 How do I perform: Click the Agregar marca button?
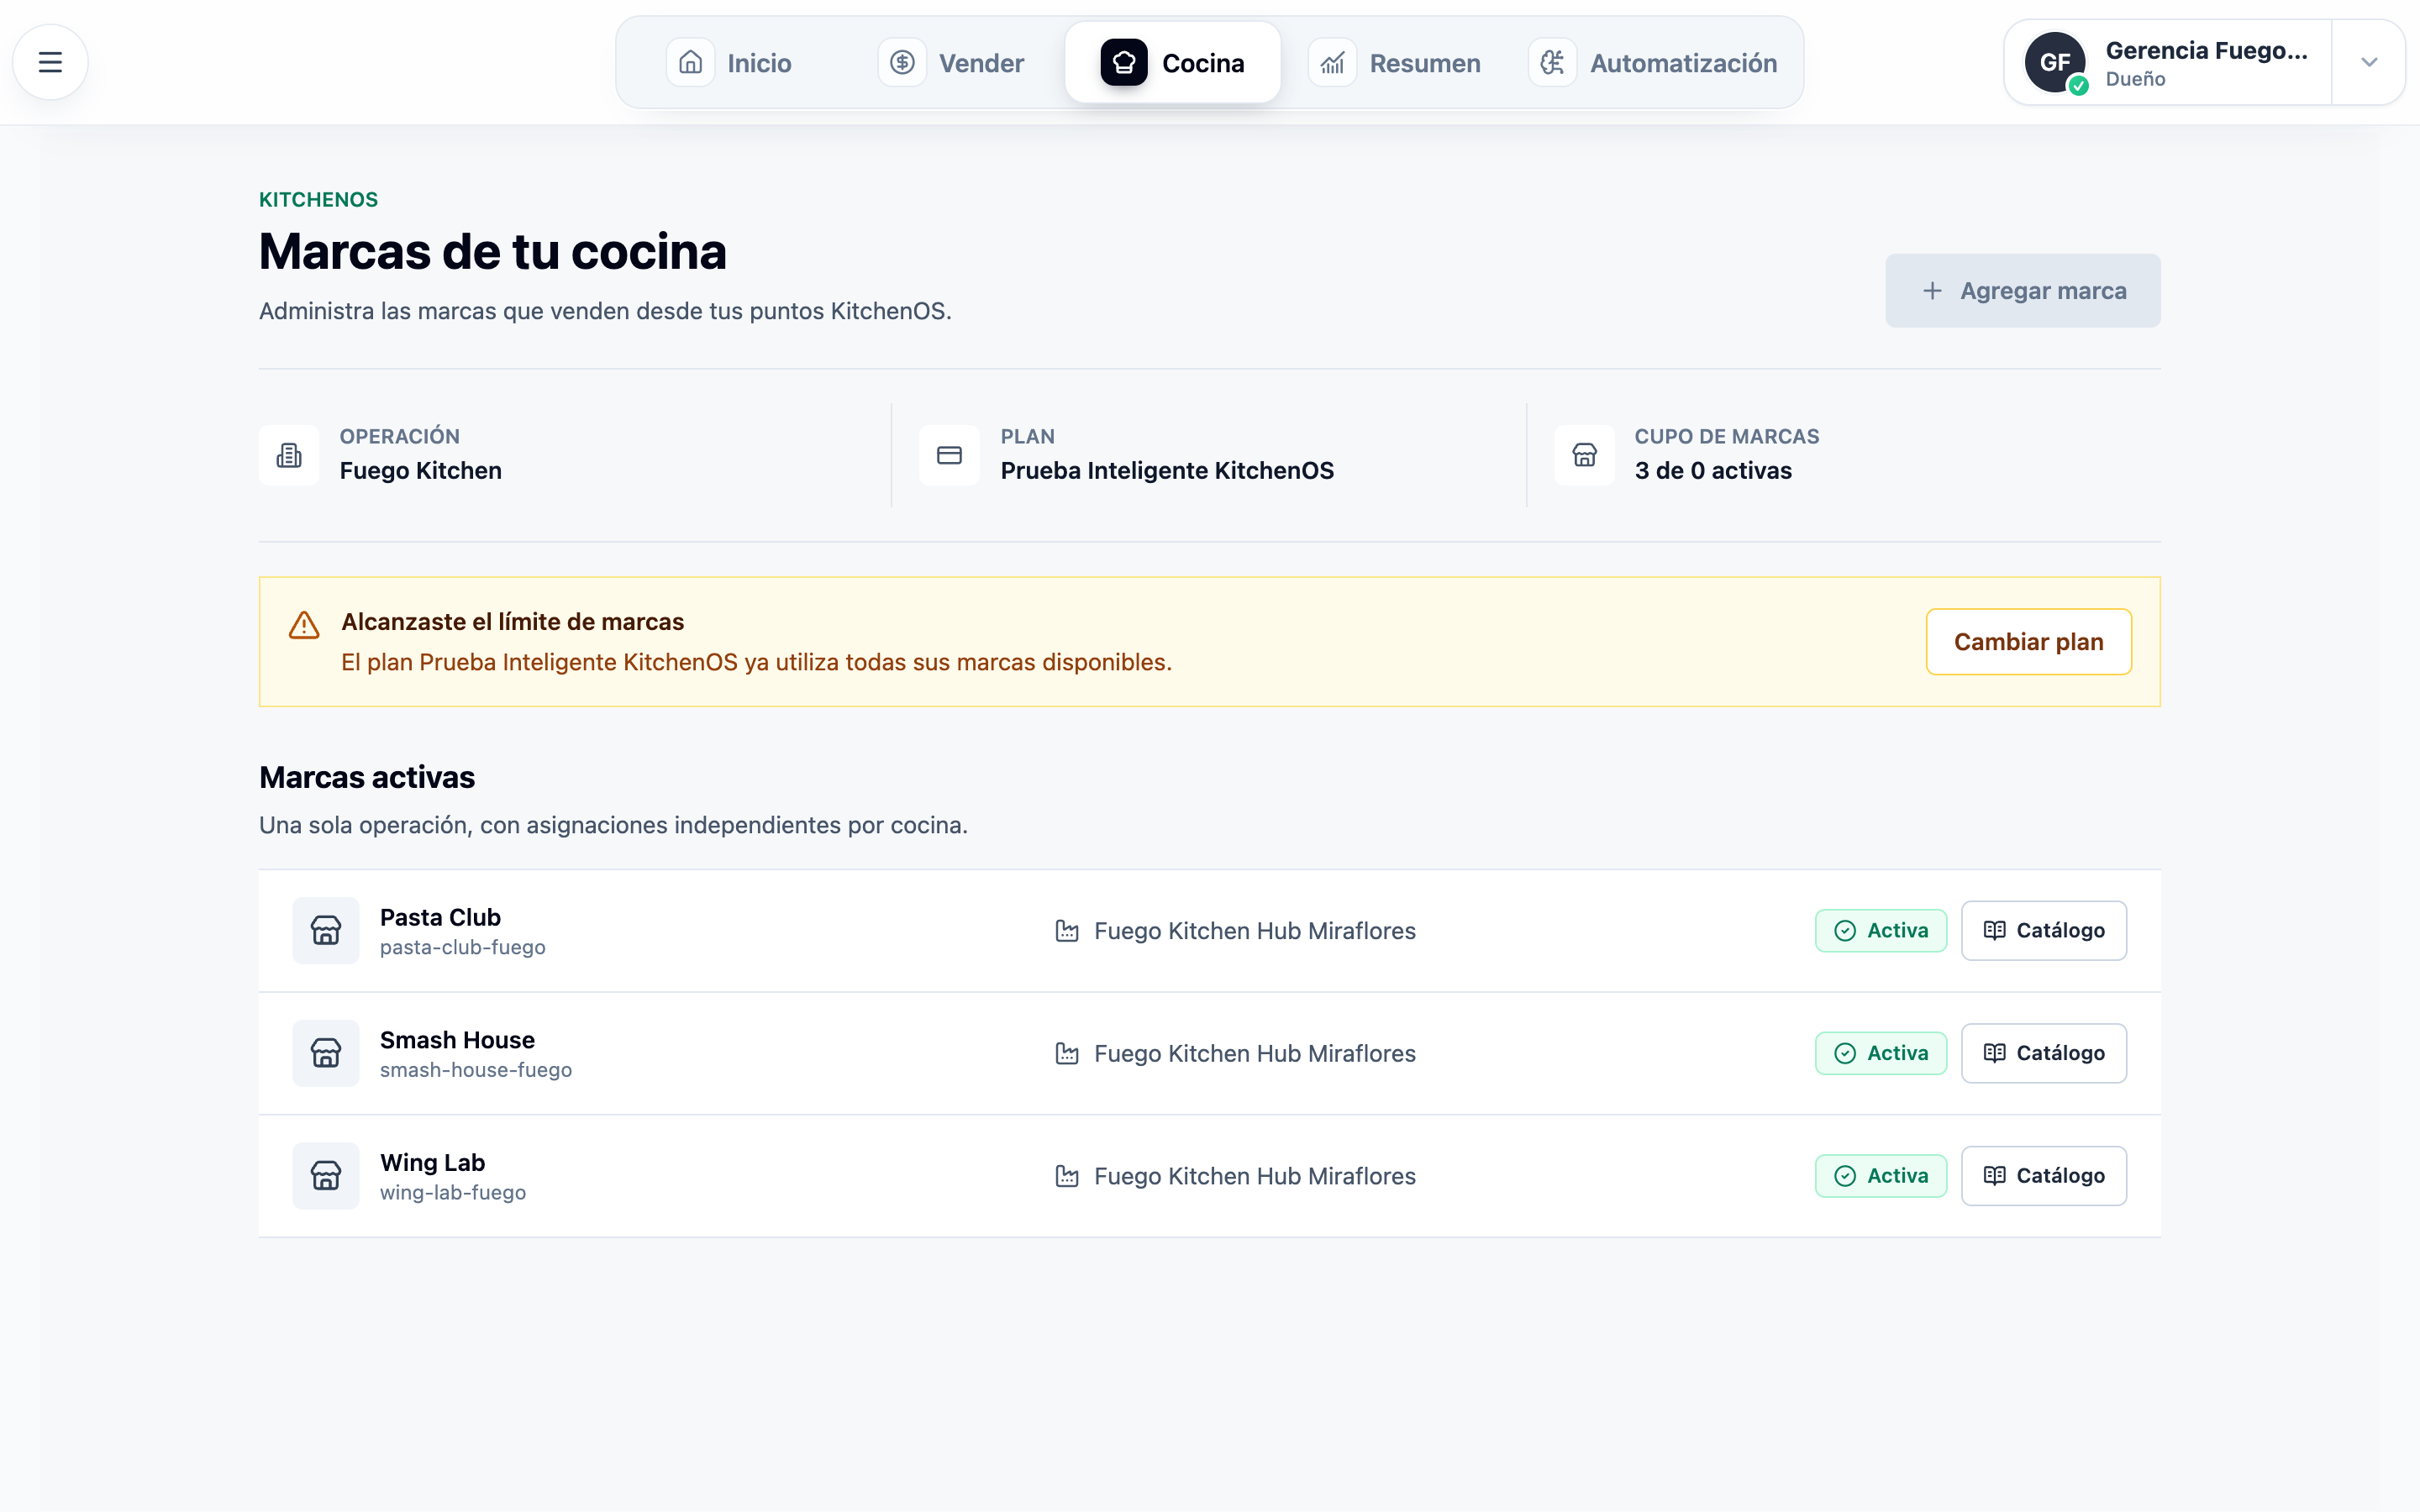pos(2023,291)
